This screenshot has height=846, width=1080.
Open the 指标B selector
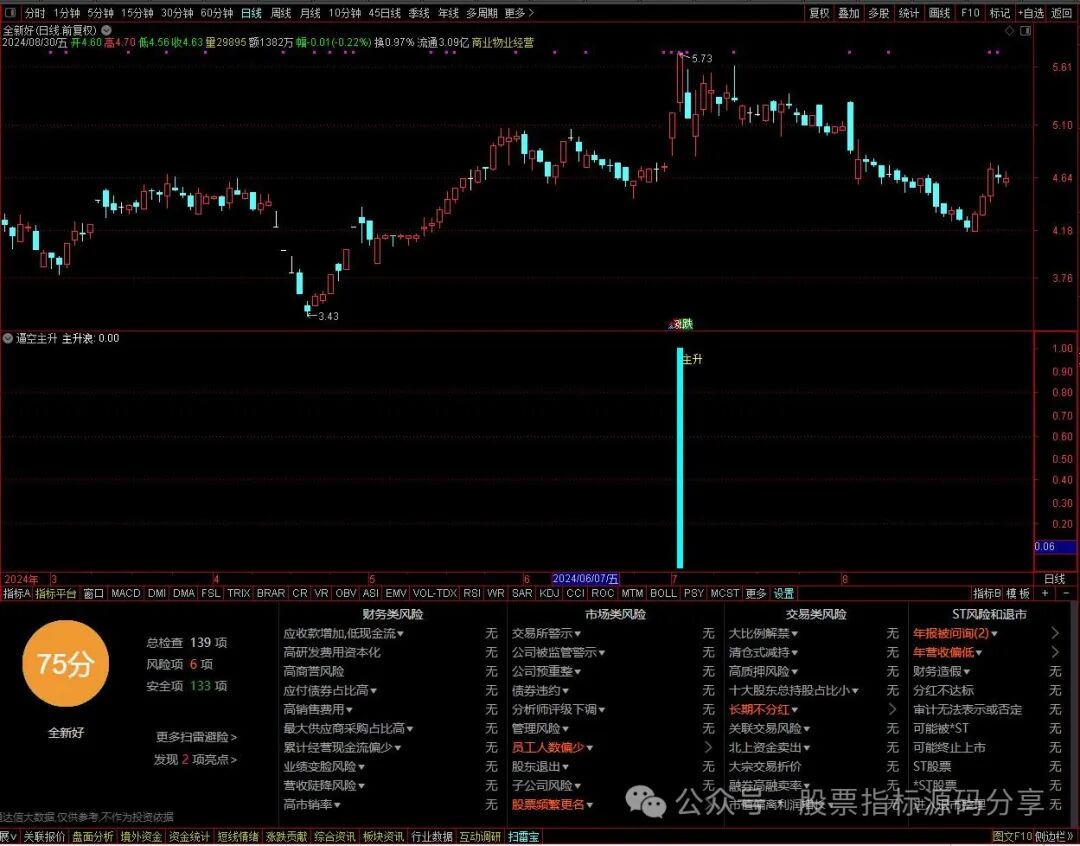986,593
